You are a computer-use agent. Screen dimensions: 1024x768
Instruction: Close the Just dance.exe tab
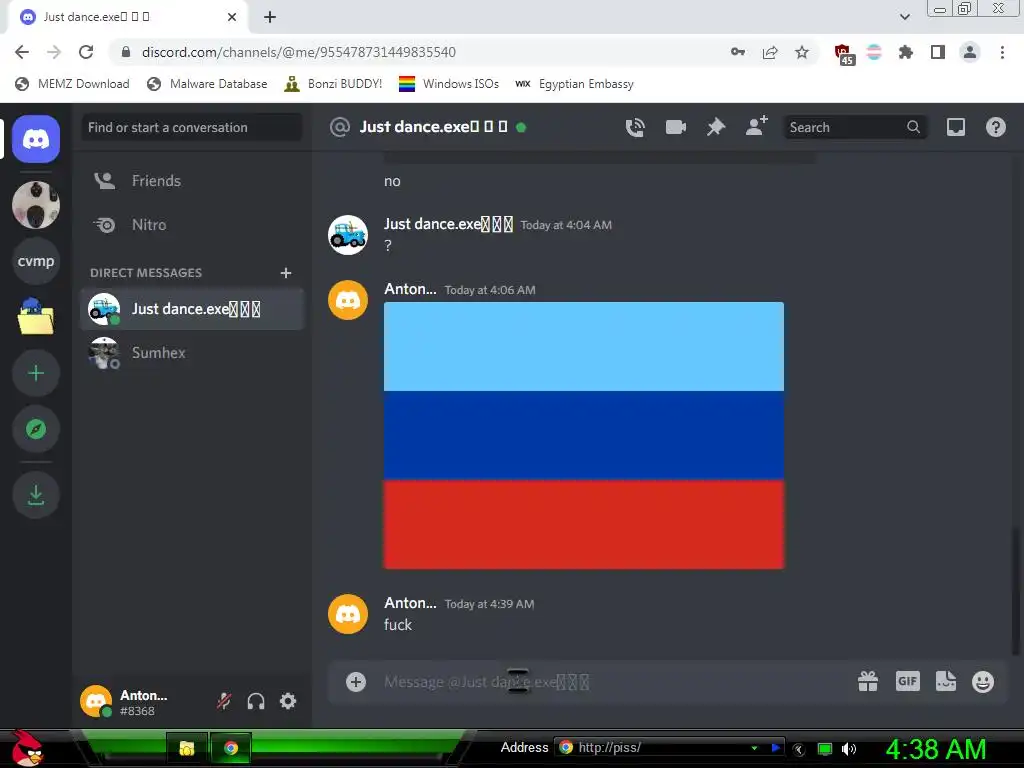click(x=232, y=17)
